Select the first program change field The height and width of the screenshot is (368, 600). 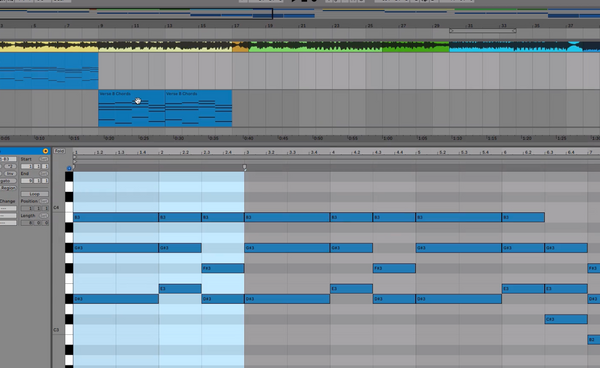(x=8, y=208)
